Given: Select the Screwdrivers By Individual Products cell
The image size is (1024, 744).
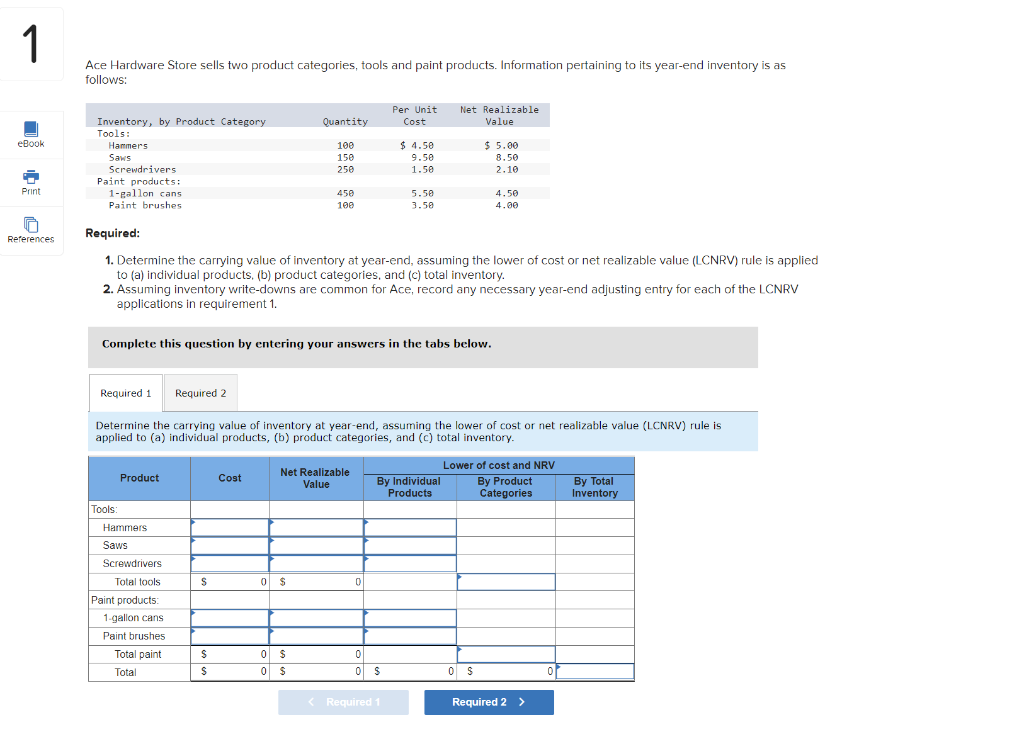Looking at the screenshot, I should pyautogui.click(x=409, y=564).
